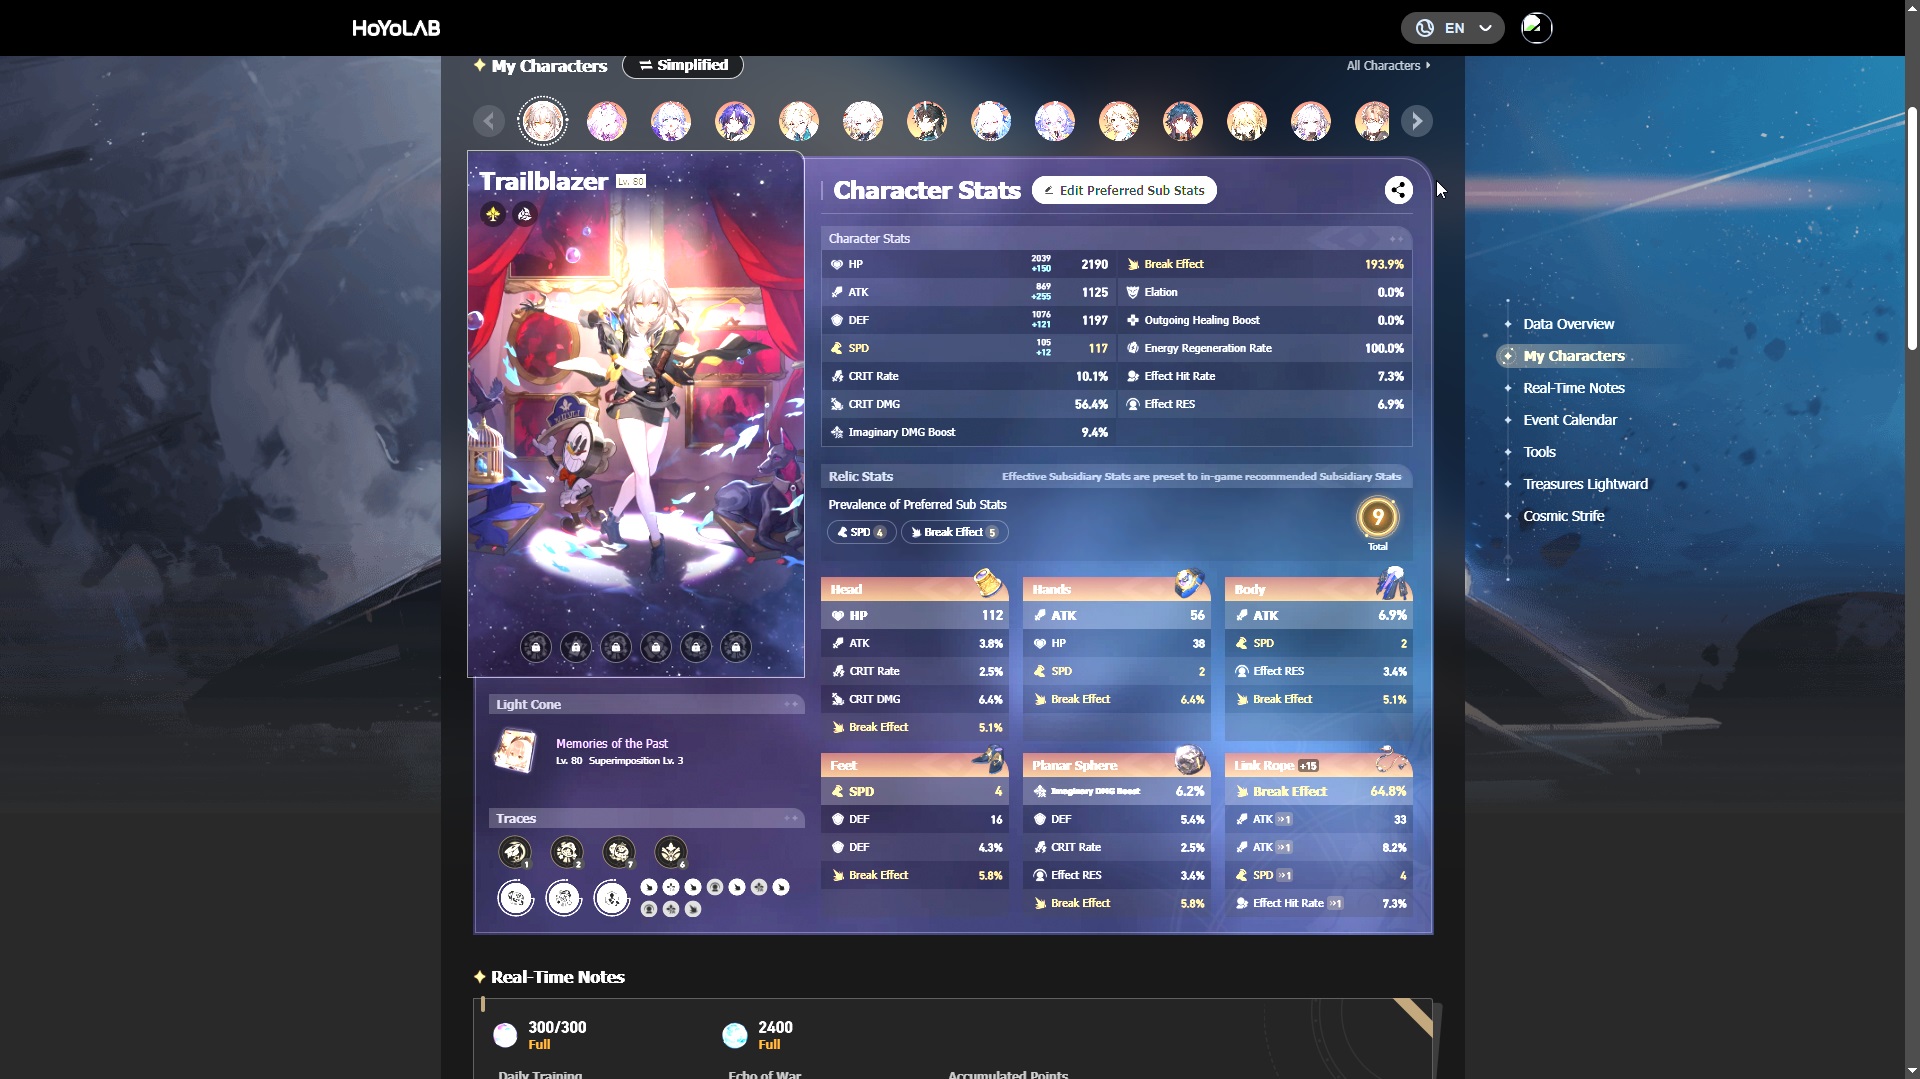Image resolution: width=1920 pixels, height=1079 pixels.
Task: Click the trace icon with level badge 2
Action: click(567, 852)
